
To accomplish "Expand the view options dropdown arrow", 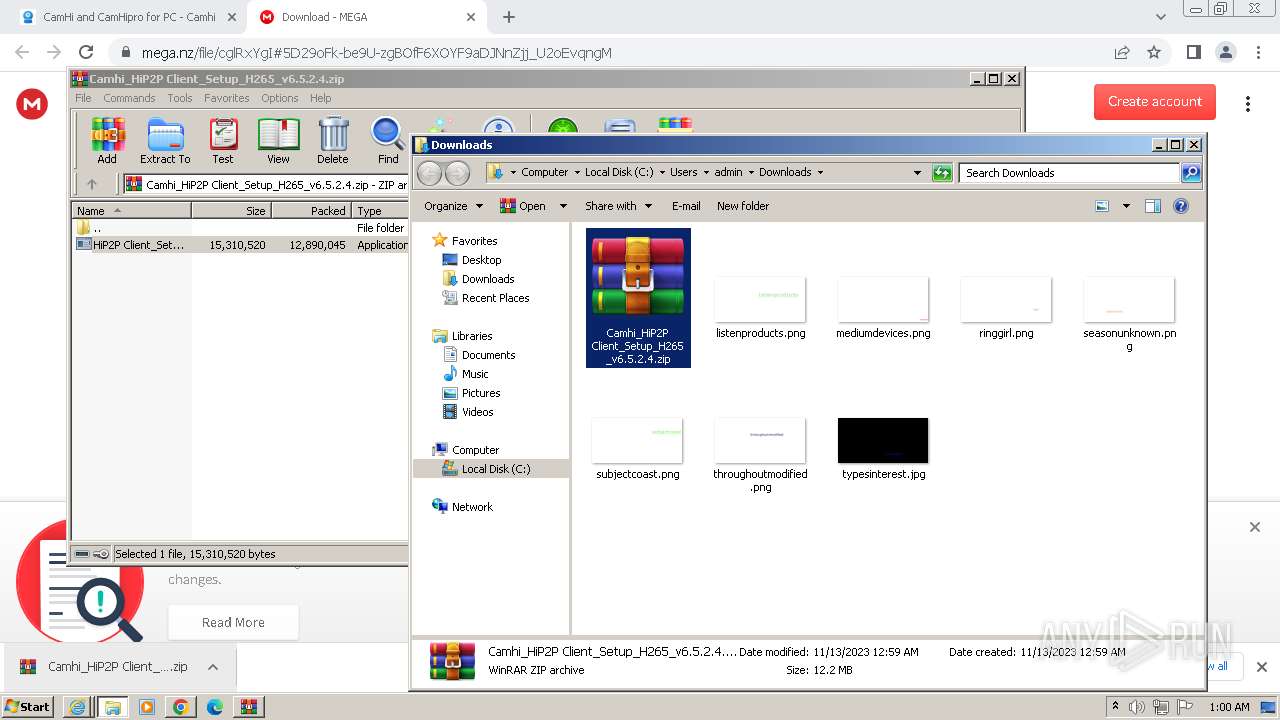I will click(1126, 206).
